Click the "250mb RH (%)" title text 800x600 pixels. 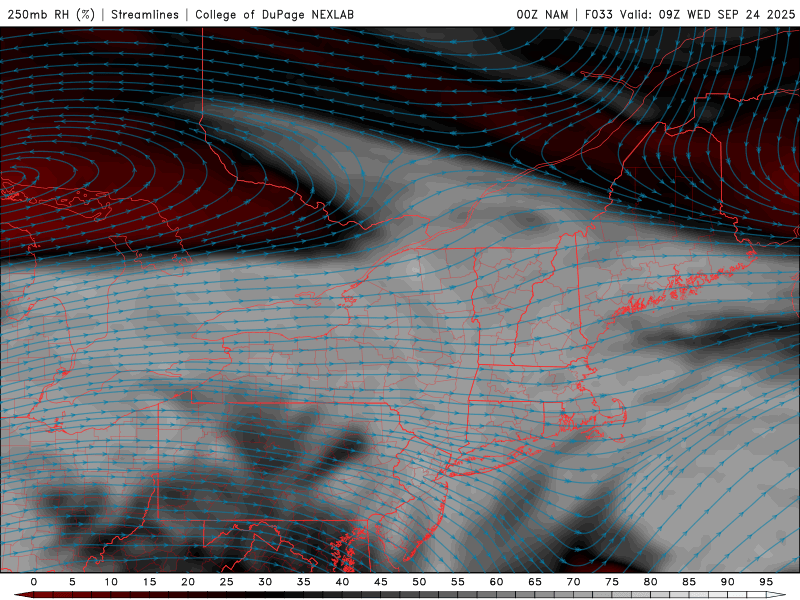51,15
